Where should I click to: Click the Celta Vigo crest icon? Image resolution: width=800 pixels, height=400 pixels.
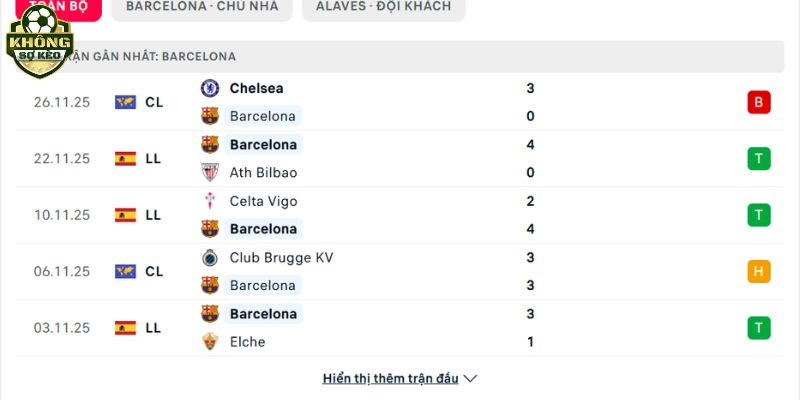click(210, 201)
